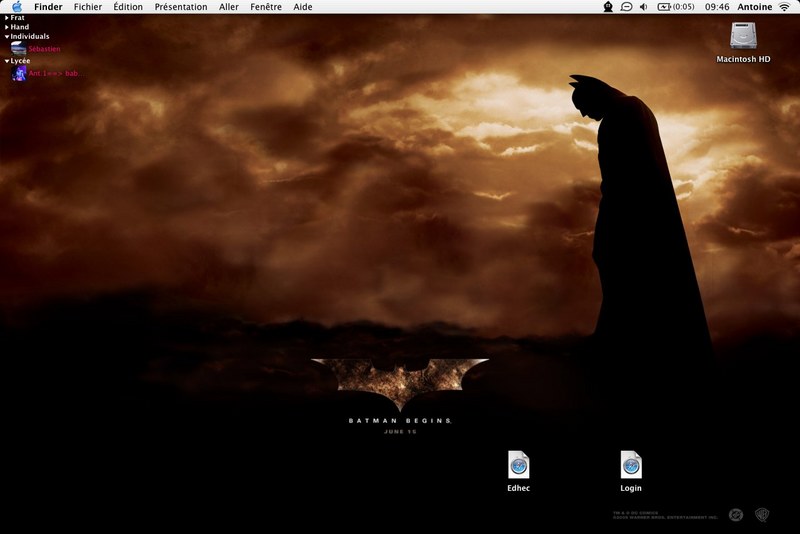This screenshot has width=800, height=534.
Task: Open the volume control in menu bar
Action: click(x=644, y=7)
